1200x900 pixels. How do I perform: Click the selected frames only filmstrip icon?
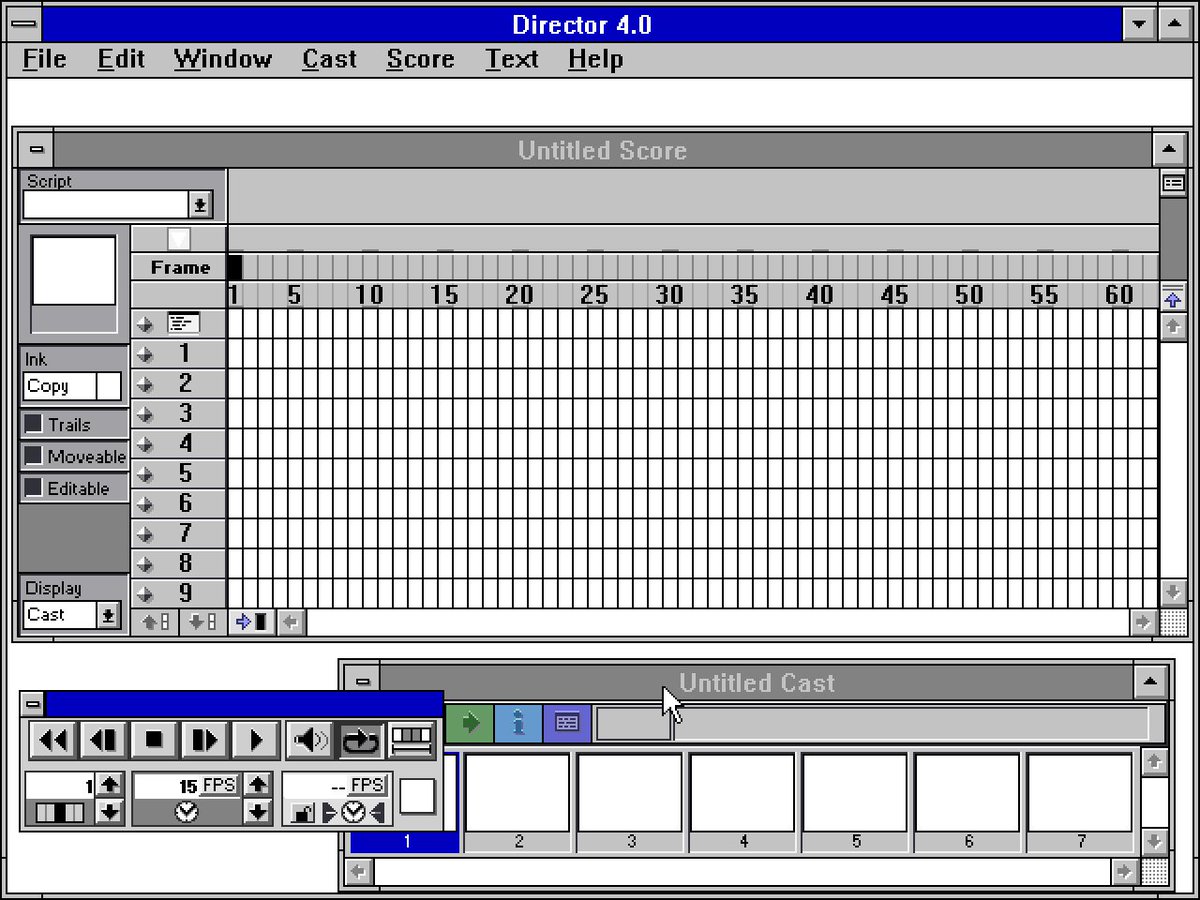411,740
